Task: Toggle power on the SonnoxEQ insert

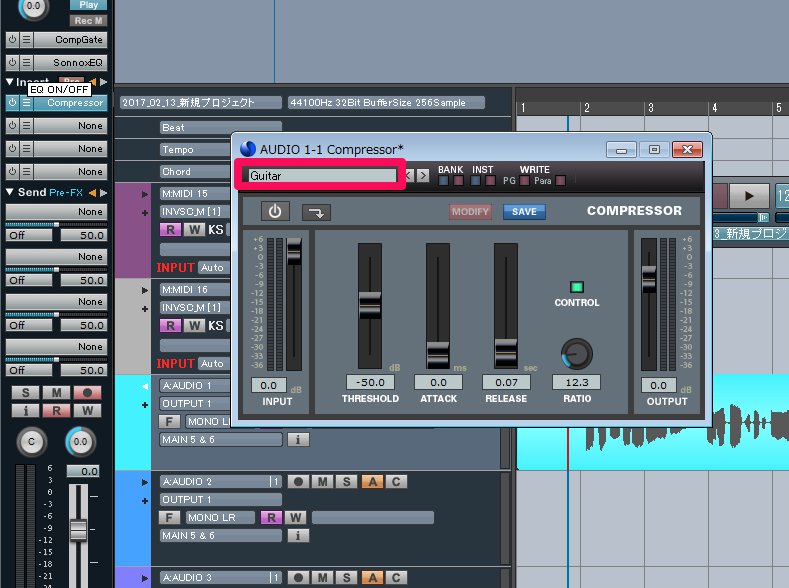Action: (x=13, y=62)
